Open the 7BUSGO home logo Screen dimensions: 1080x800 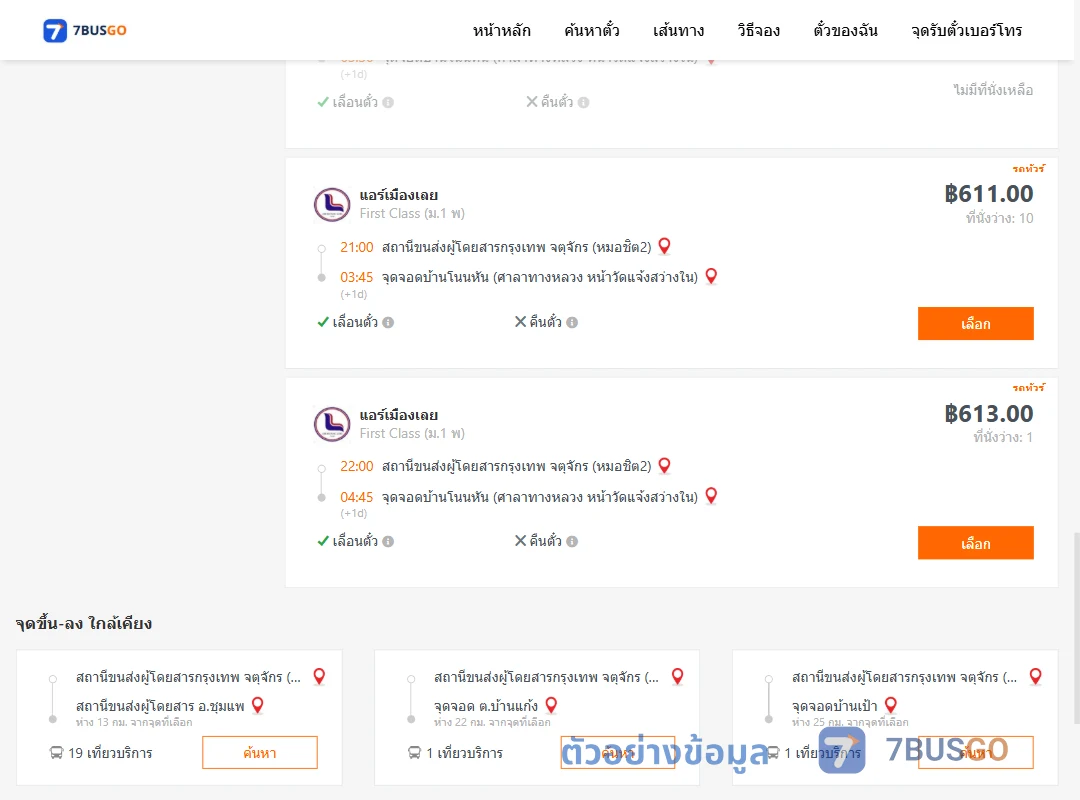click(85, 30)
